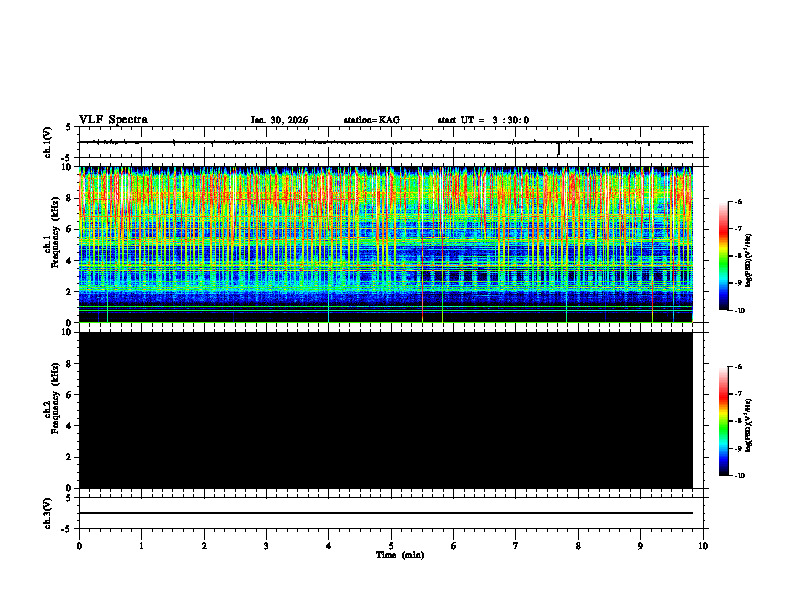The width and height of the screenshot is (792, 612).
Task: Click the "start UT = 3 :30: 0" label
Action: click(x=483, y=120)
